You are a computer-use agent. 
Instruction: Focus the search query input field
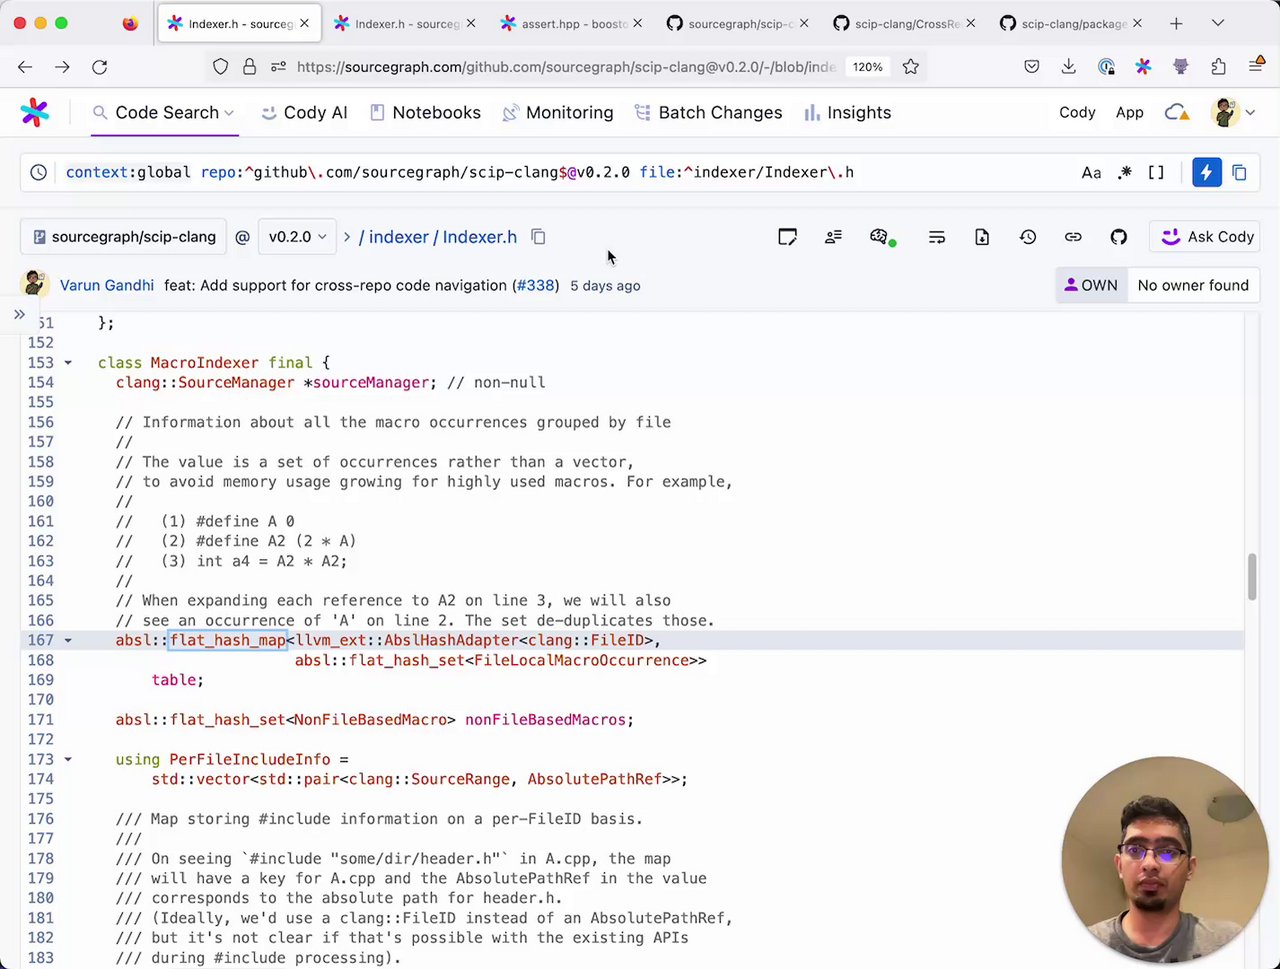pyautogui.click(x=565, y=173)
